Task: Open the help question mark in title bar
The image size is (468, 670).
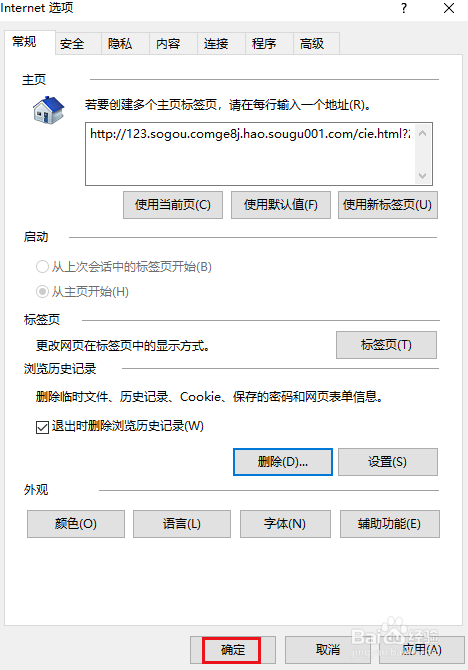Action: point(404,8)
